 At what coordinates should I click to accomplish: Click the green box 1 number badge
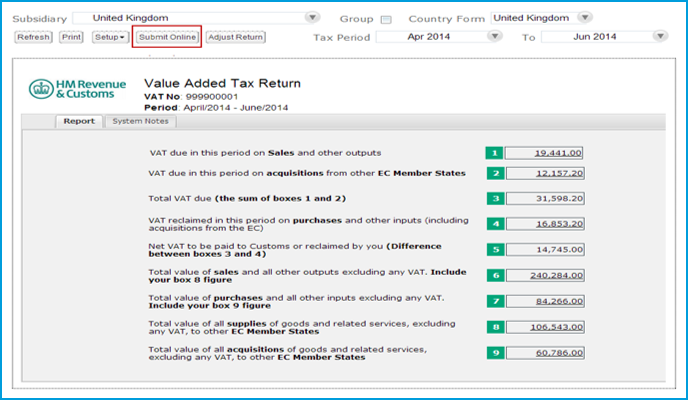pos(494,153)
